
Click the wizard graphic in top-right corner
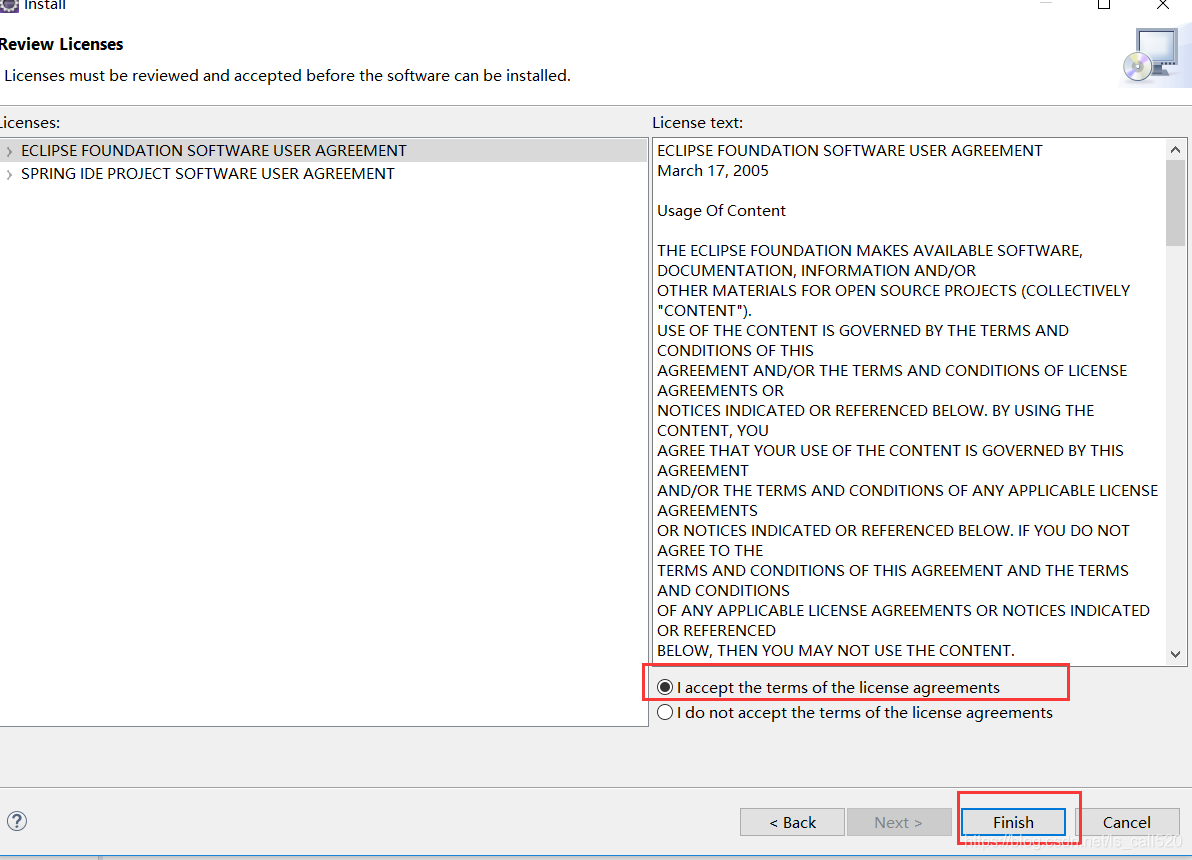1156,56
